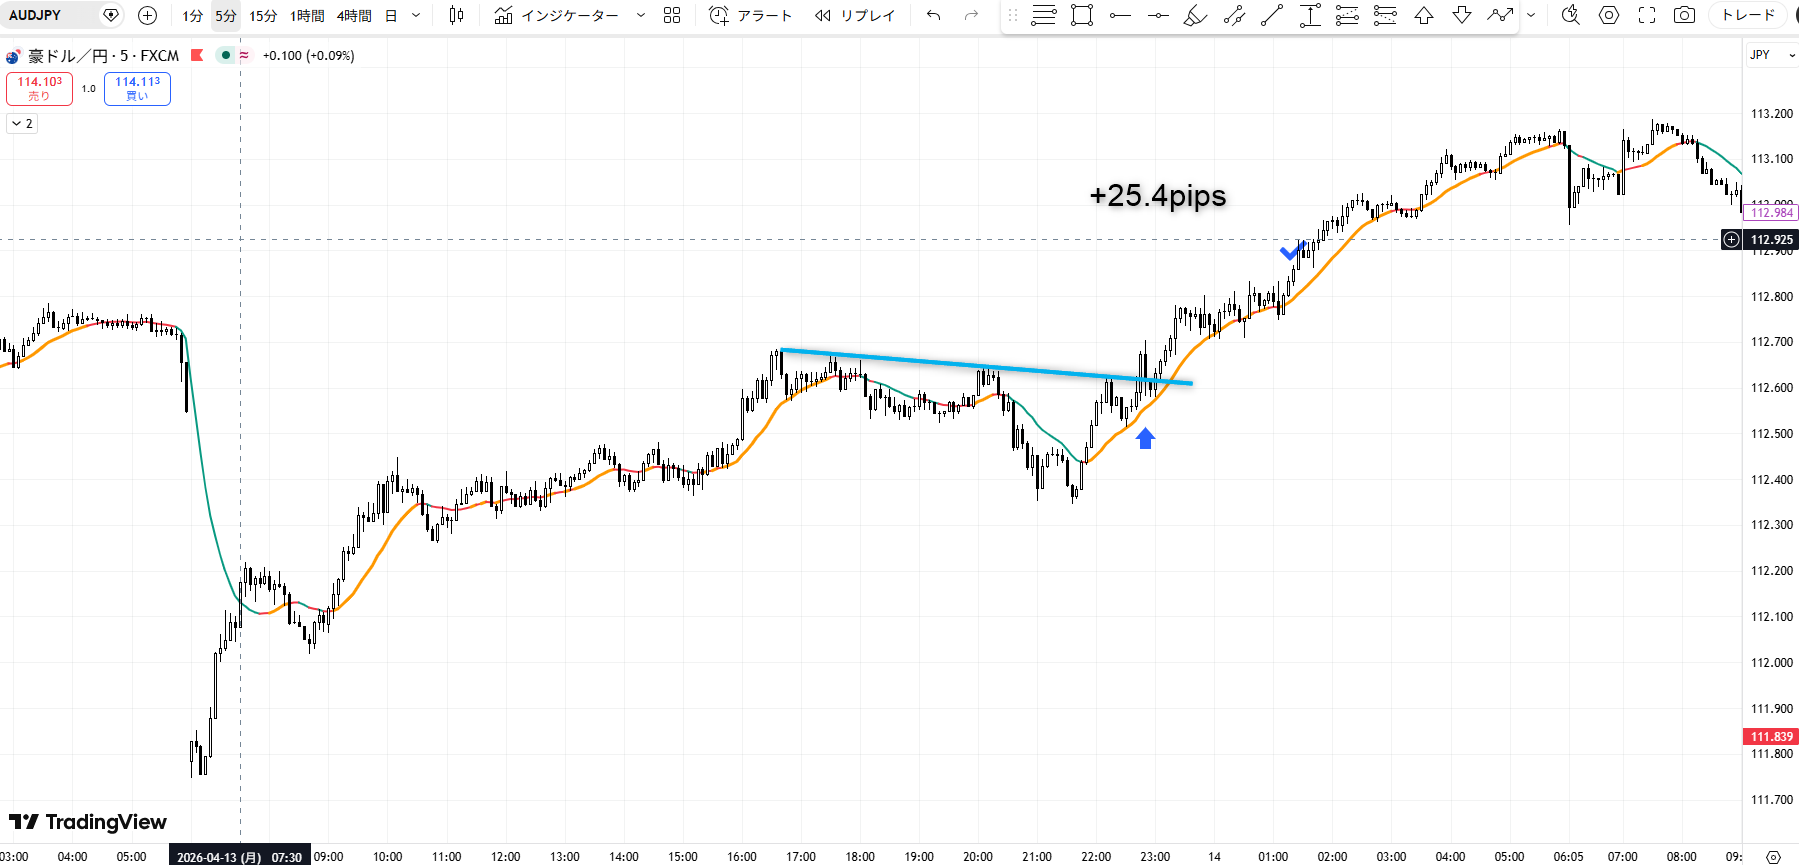Open the アラート menu

[x=751, y=15]
